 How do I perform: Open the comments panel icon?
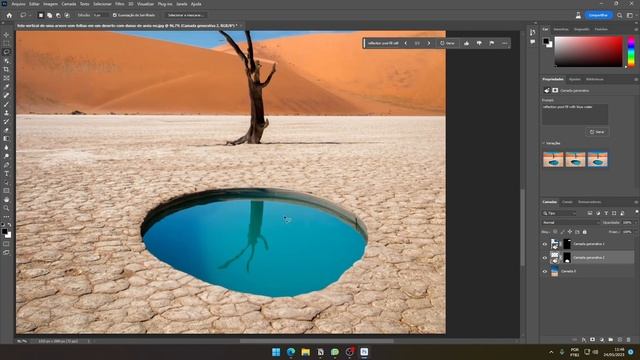tap(532, 42)
